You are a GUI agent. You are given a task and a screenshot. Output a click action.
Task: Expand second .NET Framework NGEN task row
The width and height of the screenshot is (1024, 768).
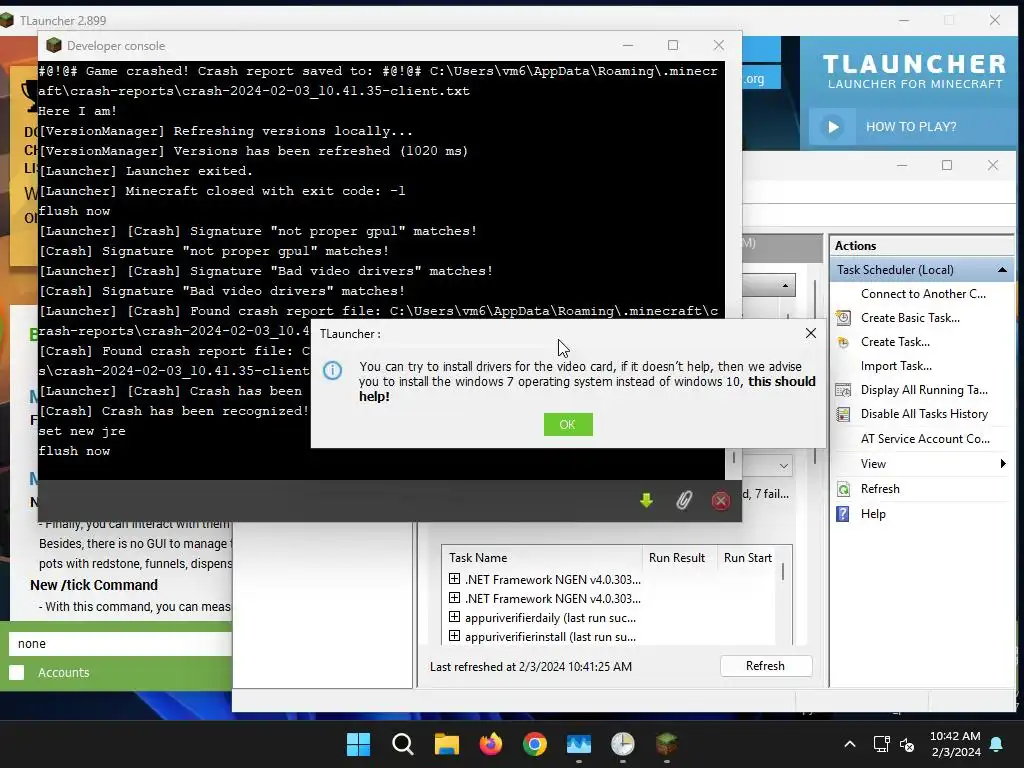tap(455, 598)
